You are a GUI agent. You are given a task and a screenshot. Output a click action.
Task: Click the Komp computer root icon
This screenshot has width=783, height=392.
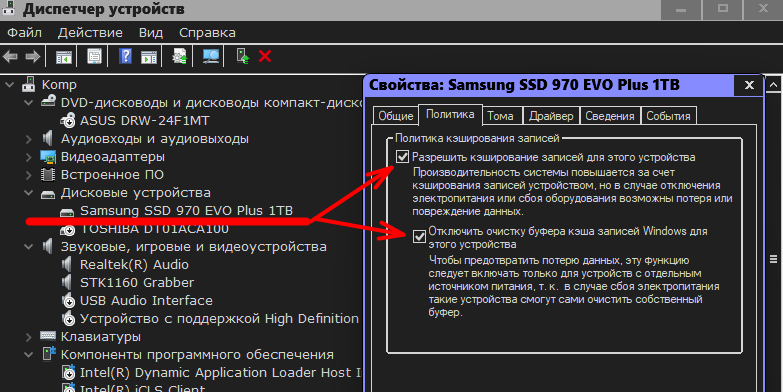[29, 84]
